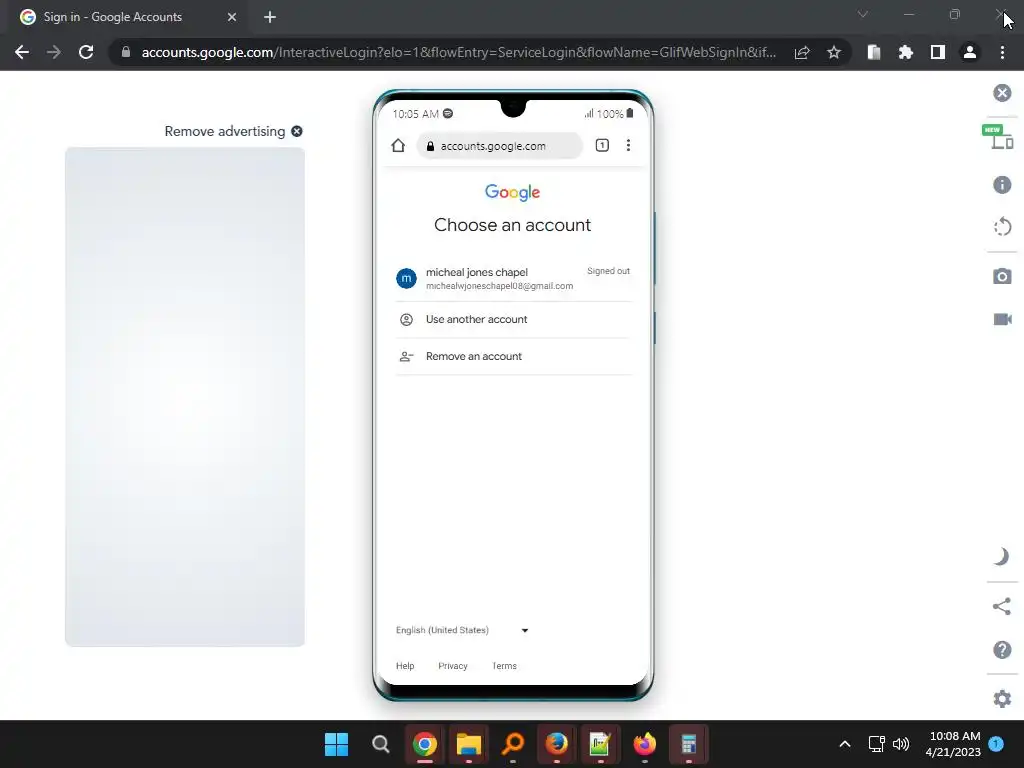The image size is (1024, 768).
Task: Click the Google logo on the sign-in page
Action: pos(513,192)
